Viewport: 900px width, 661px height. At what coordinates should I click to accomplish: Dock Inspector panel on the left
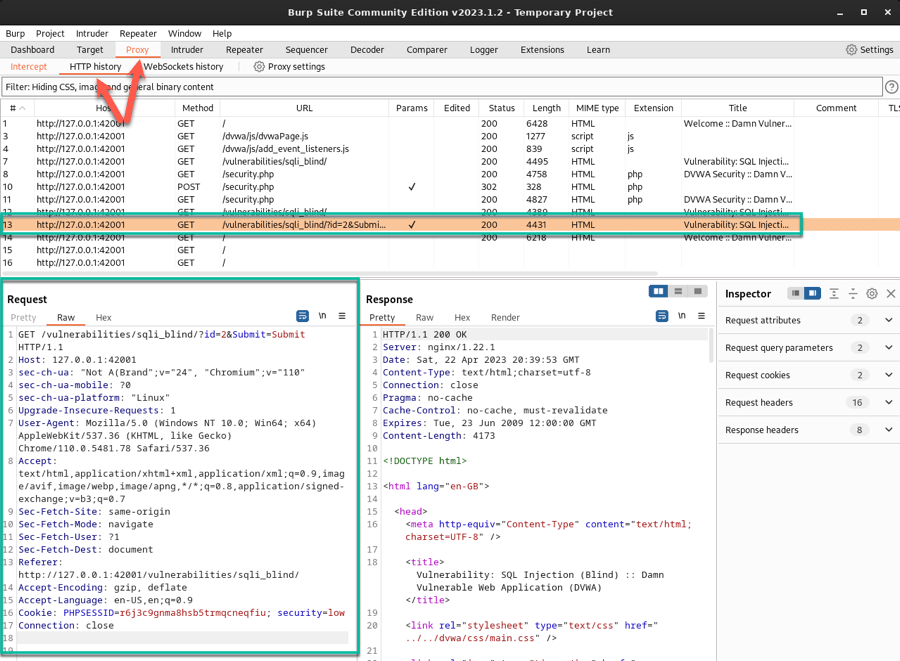(796, 294)
